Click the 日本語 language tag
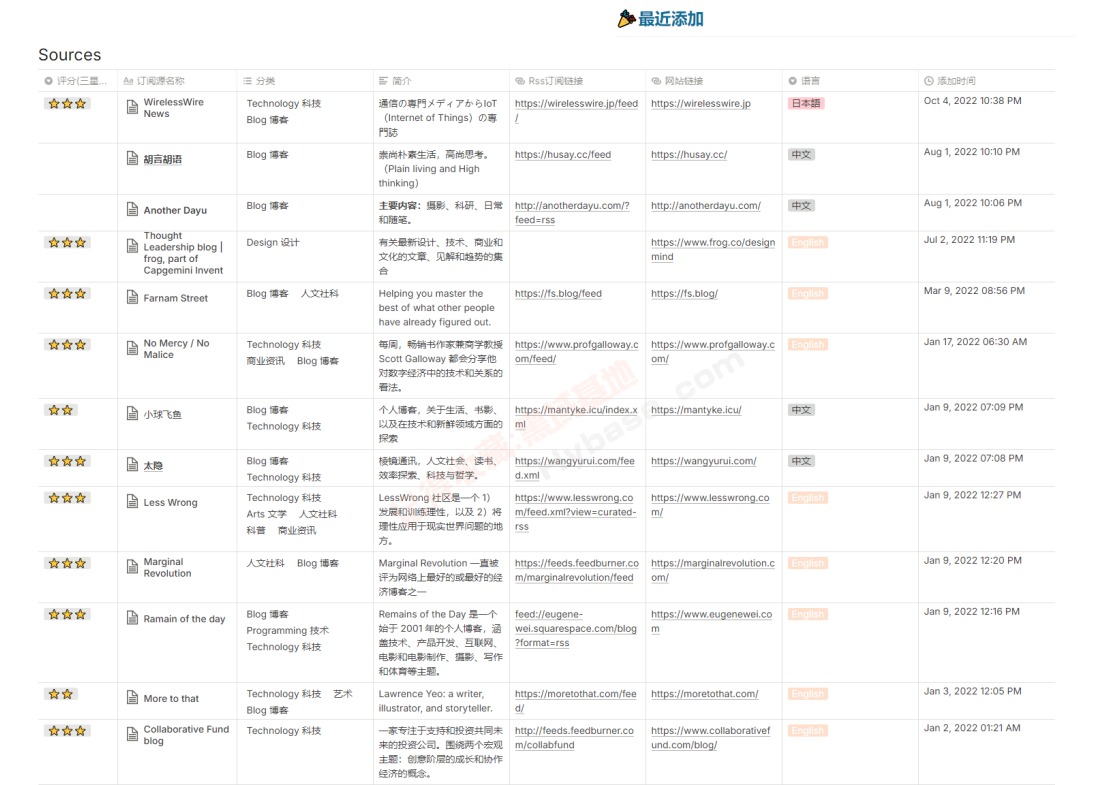The height and width of the screenshot is (785, 1110). tap(806, 103)
